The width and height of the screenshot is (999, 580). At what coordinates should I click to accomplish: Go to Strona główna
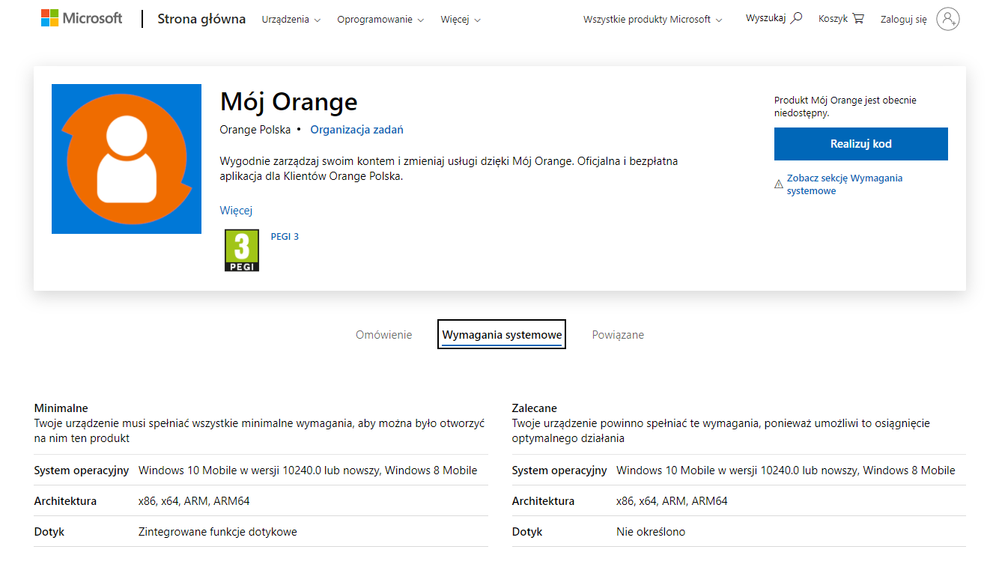coord(201,19)
